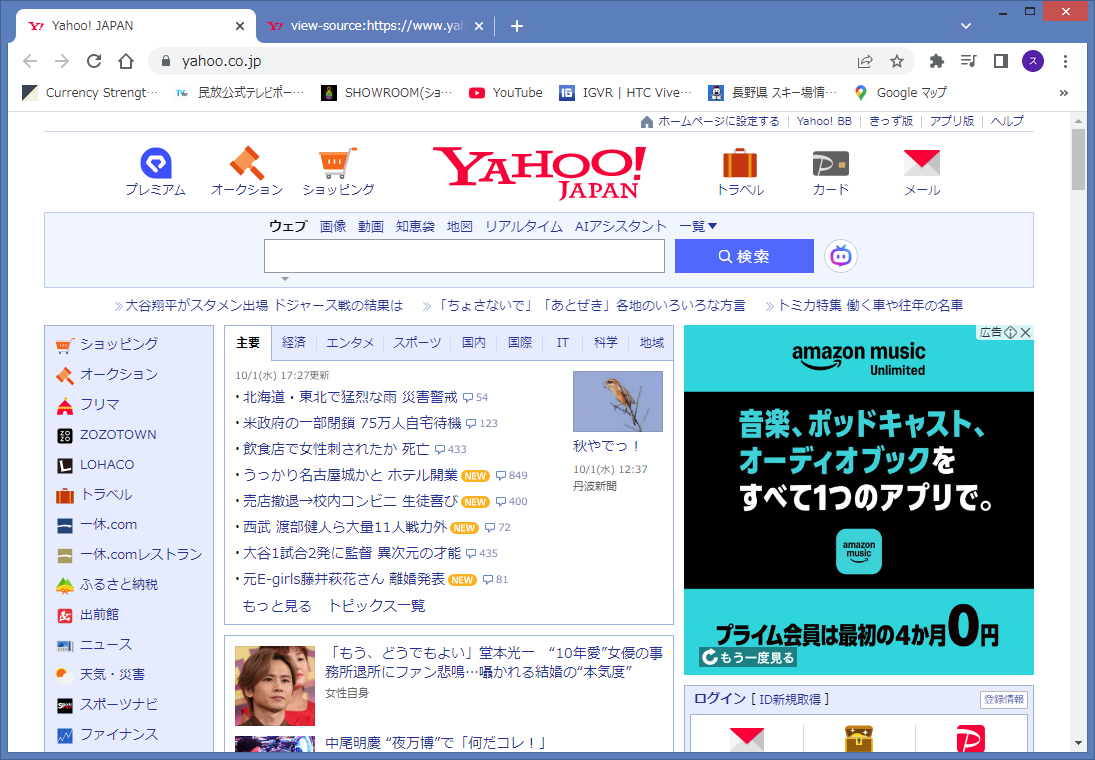Image resolution: width=1095 pixels, height=760 pixels.
Task: Switch to the 経済 news tab
Action: 294,343
